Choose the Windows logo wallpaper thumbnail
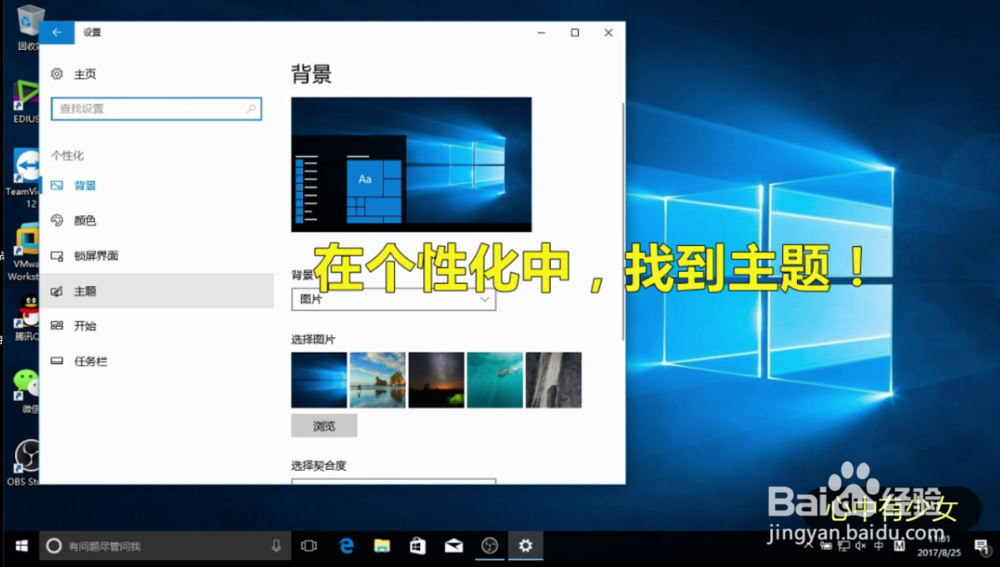This screenshot has height=567, width=1000. tap(319, 380)
